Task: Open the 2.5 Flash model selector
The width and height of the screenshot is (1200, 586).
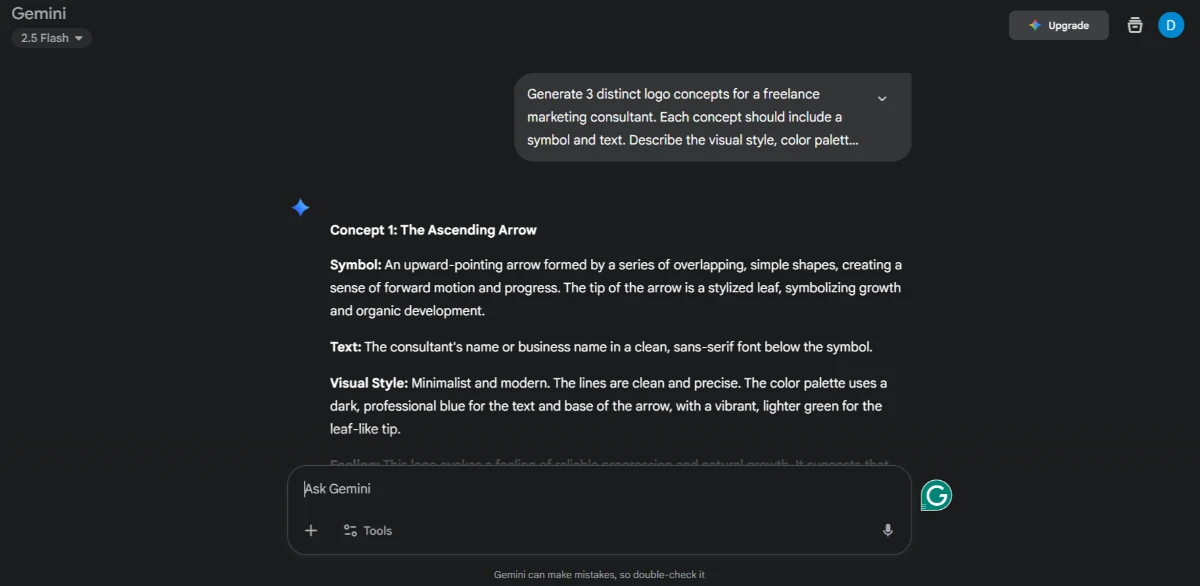Action: coord(52,38)
